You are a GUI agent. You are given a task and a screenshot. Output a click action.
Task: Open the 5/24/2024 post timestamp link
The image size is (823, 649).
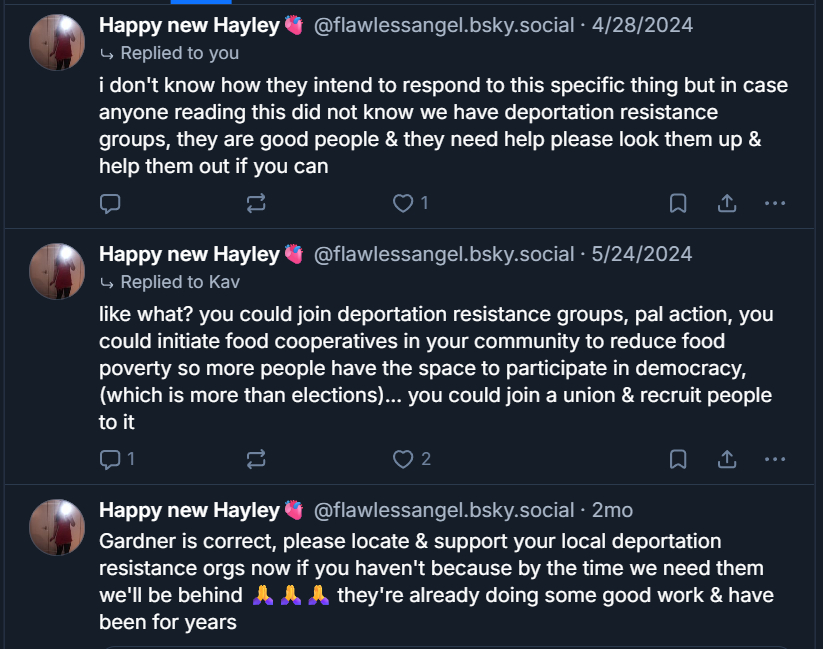click(x=641, y=254)
